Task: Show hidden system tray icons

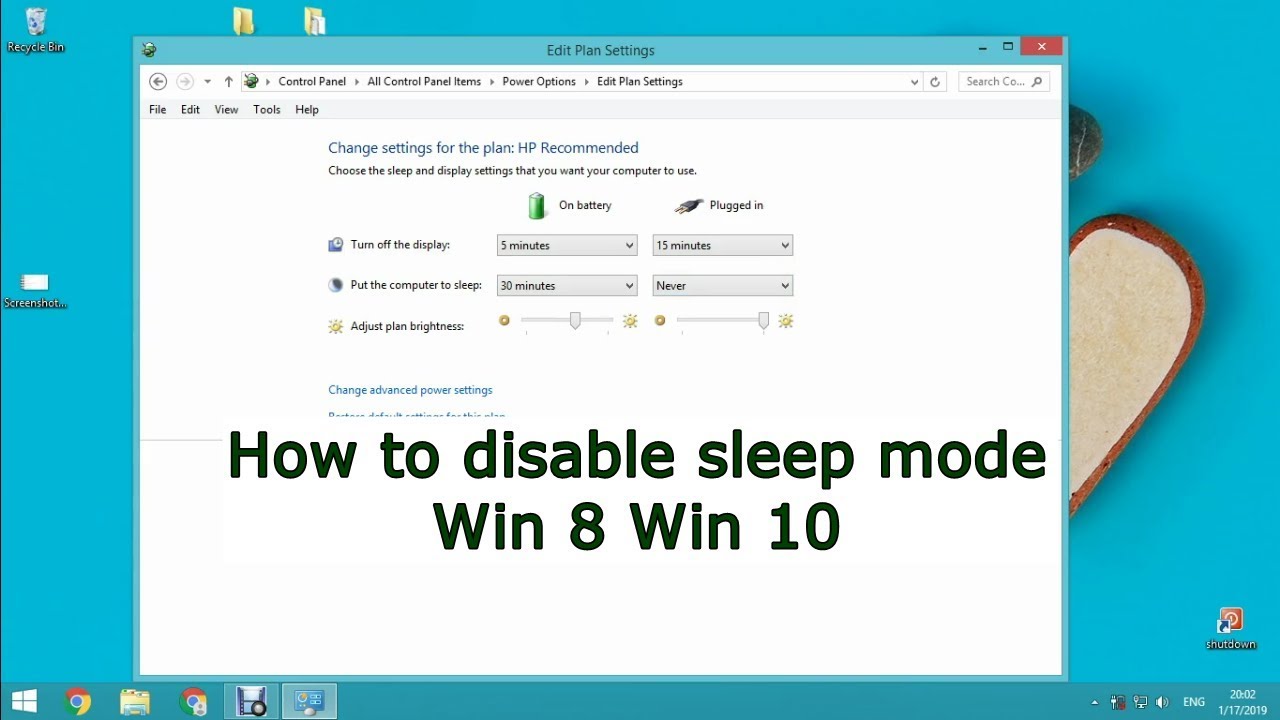Action: point(1095,702)
